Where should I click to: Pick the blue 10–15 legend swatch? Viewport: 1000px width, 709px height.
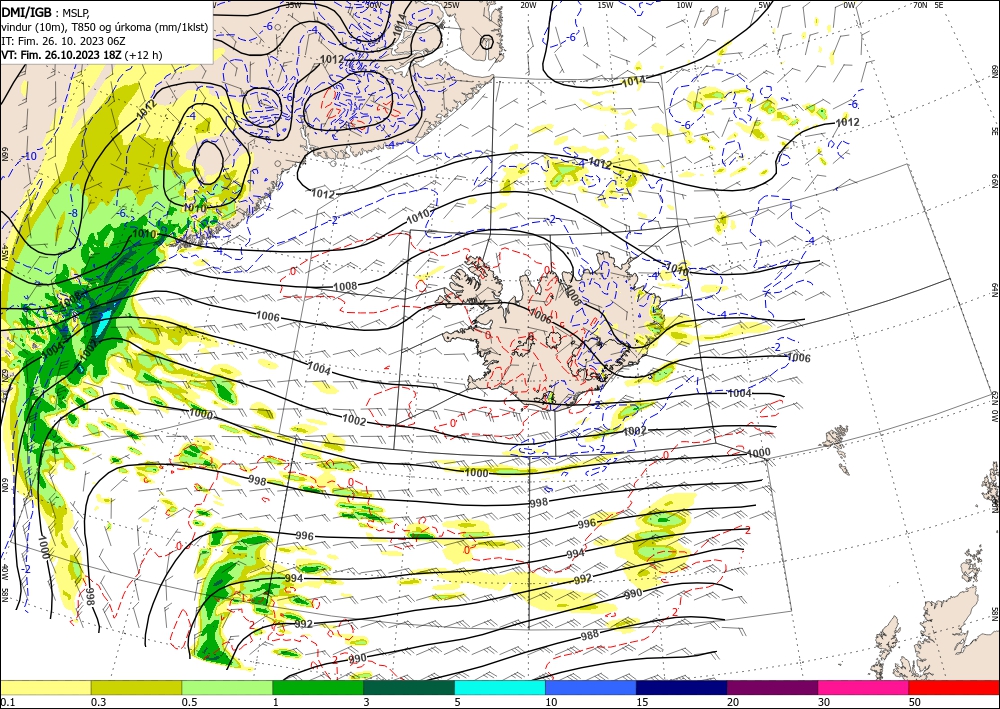(x=591, y=687)
